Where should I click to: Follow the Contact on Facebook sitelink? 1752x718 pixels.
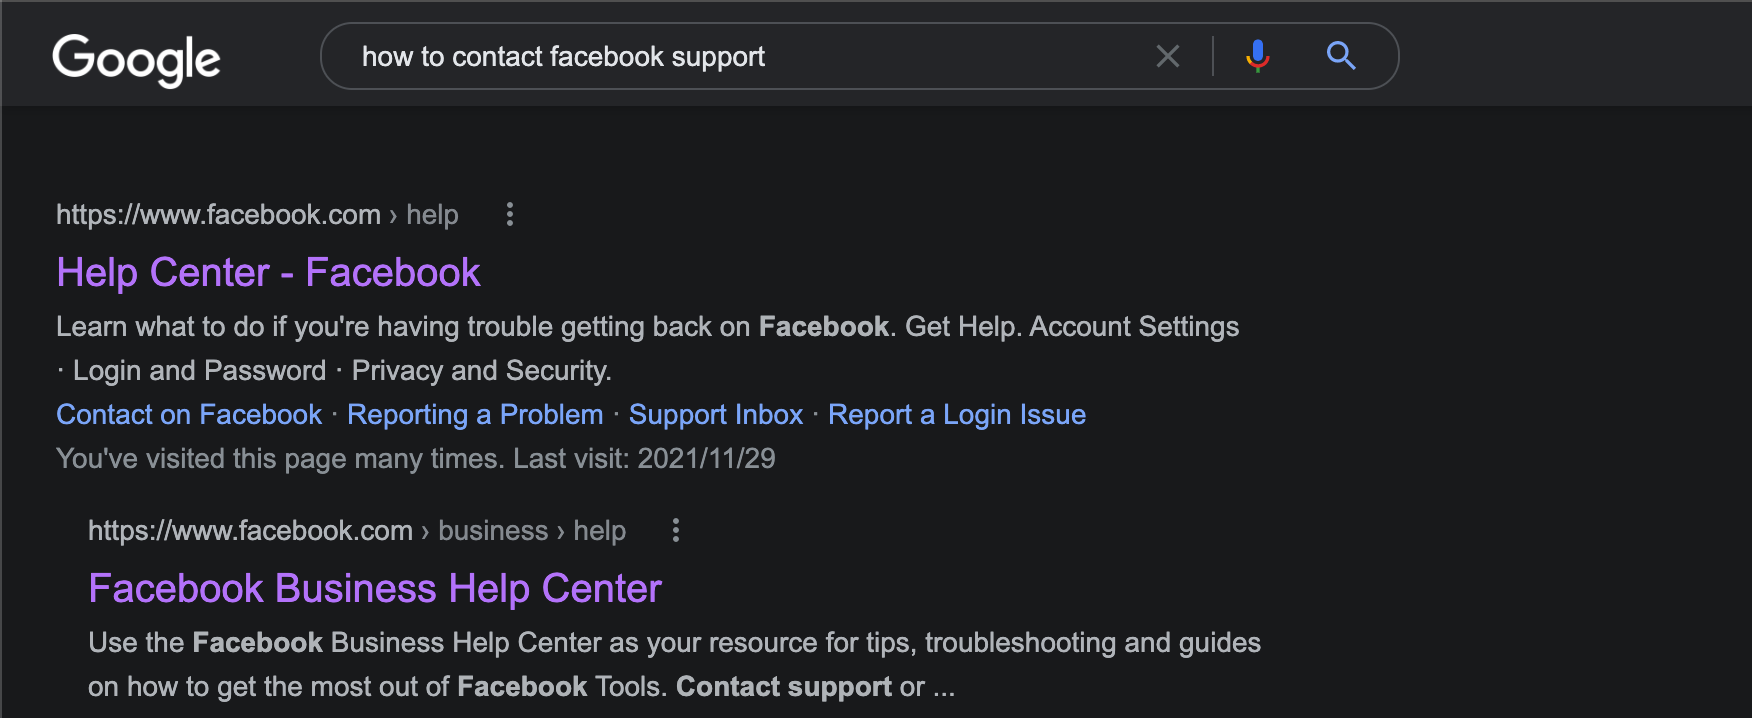pyautogui.click(x=189, y=414)
